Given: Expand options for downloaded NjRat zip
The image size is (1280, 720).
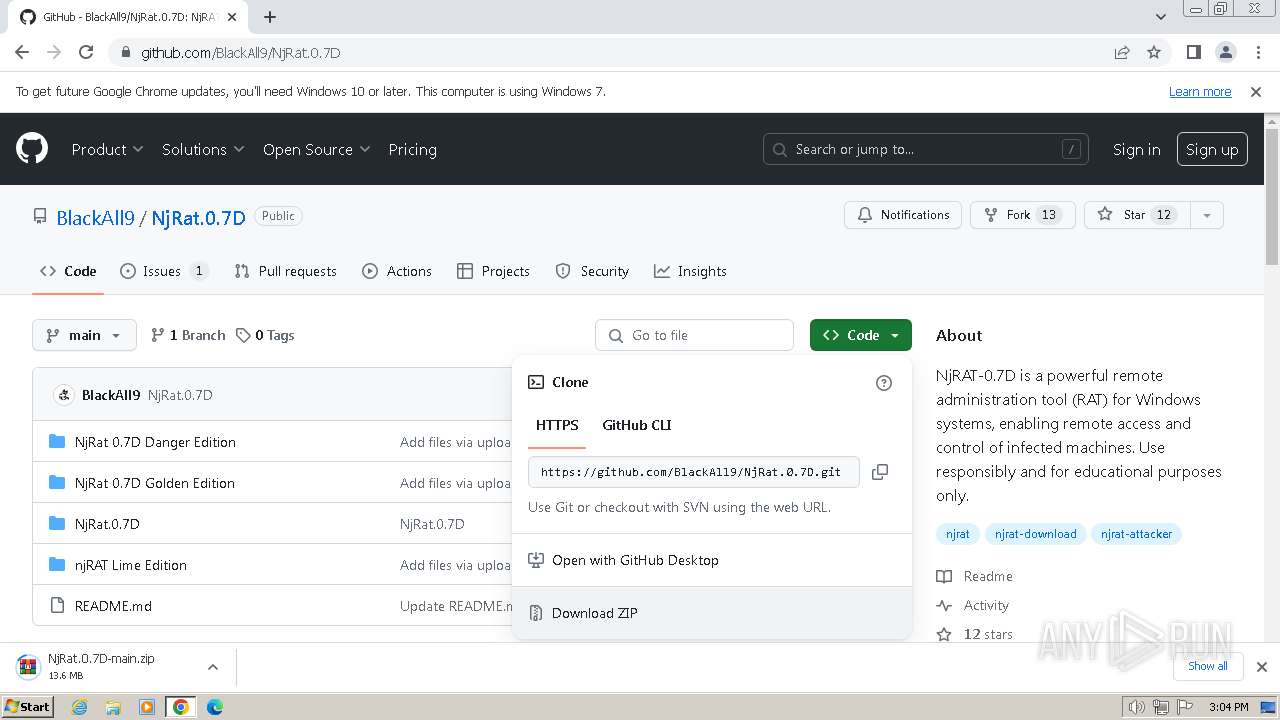Looking at the screenshot, I should (212, 667).
